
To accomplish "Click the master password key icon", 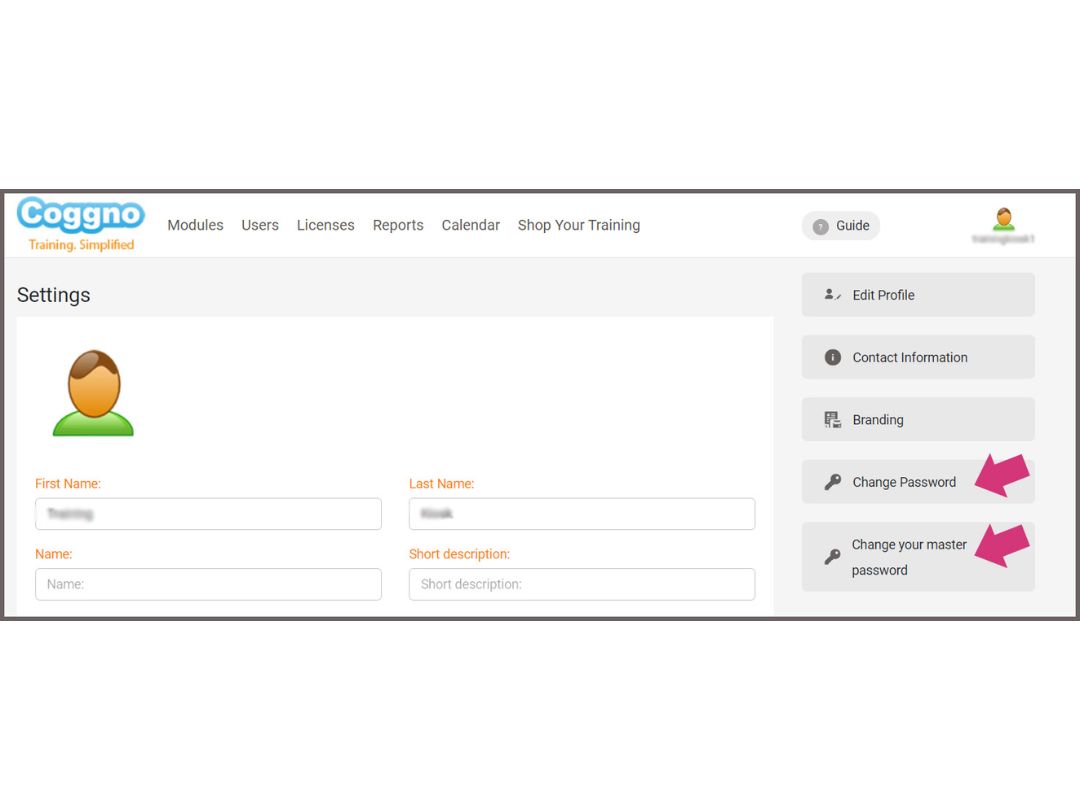I will pyautogui.click(x=833, y=557).
